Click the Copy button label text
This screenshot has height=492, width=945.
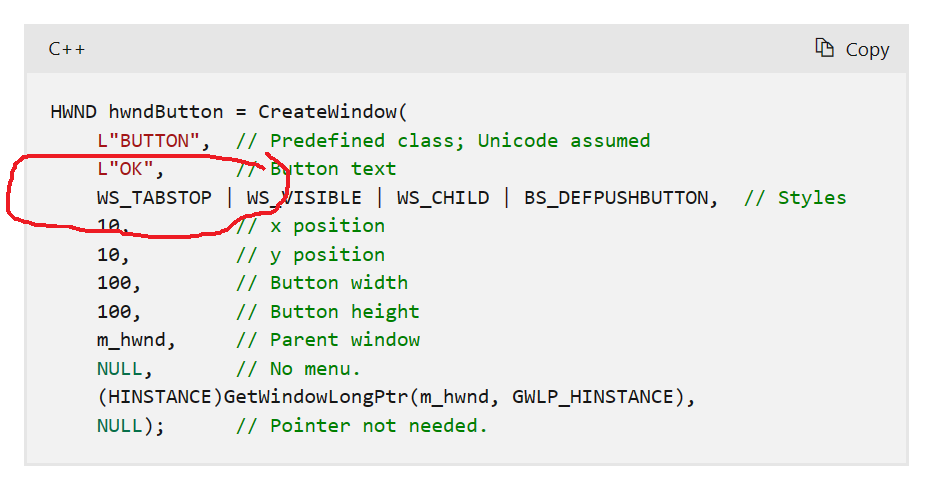867,50
